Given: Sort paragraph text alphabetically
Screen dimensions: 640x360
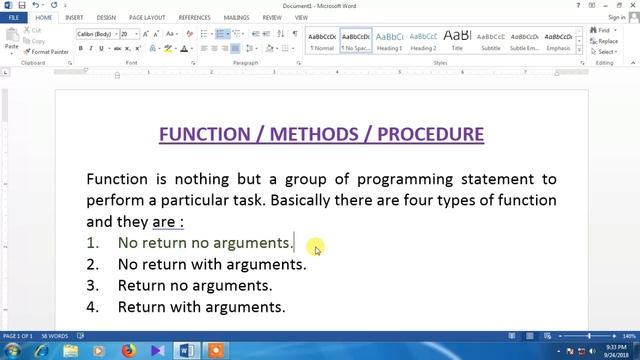Looking at the screenshot, I should (x=281, y=34).
